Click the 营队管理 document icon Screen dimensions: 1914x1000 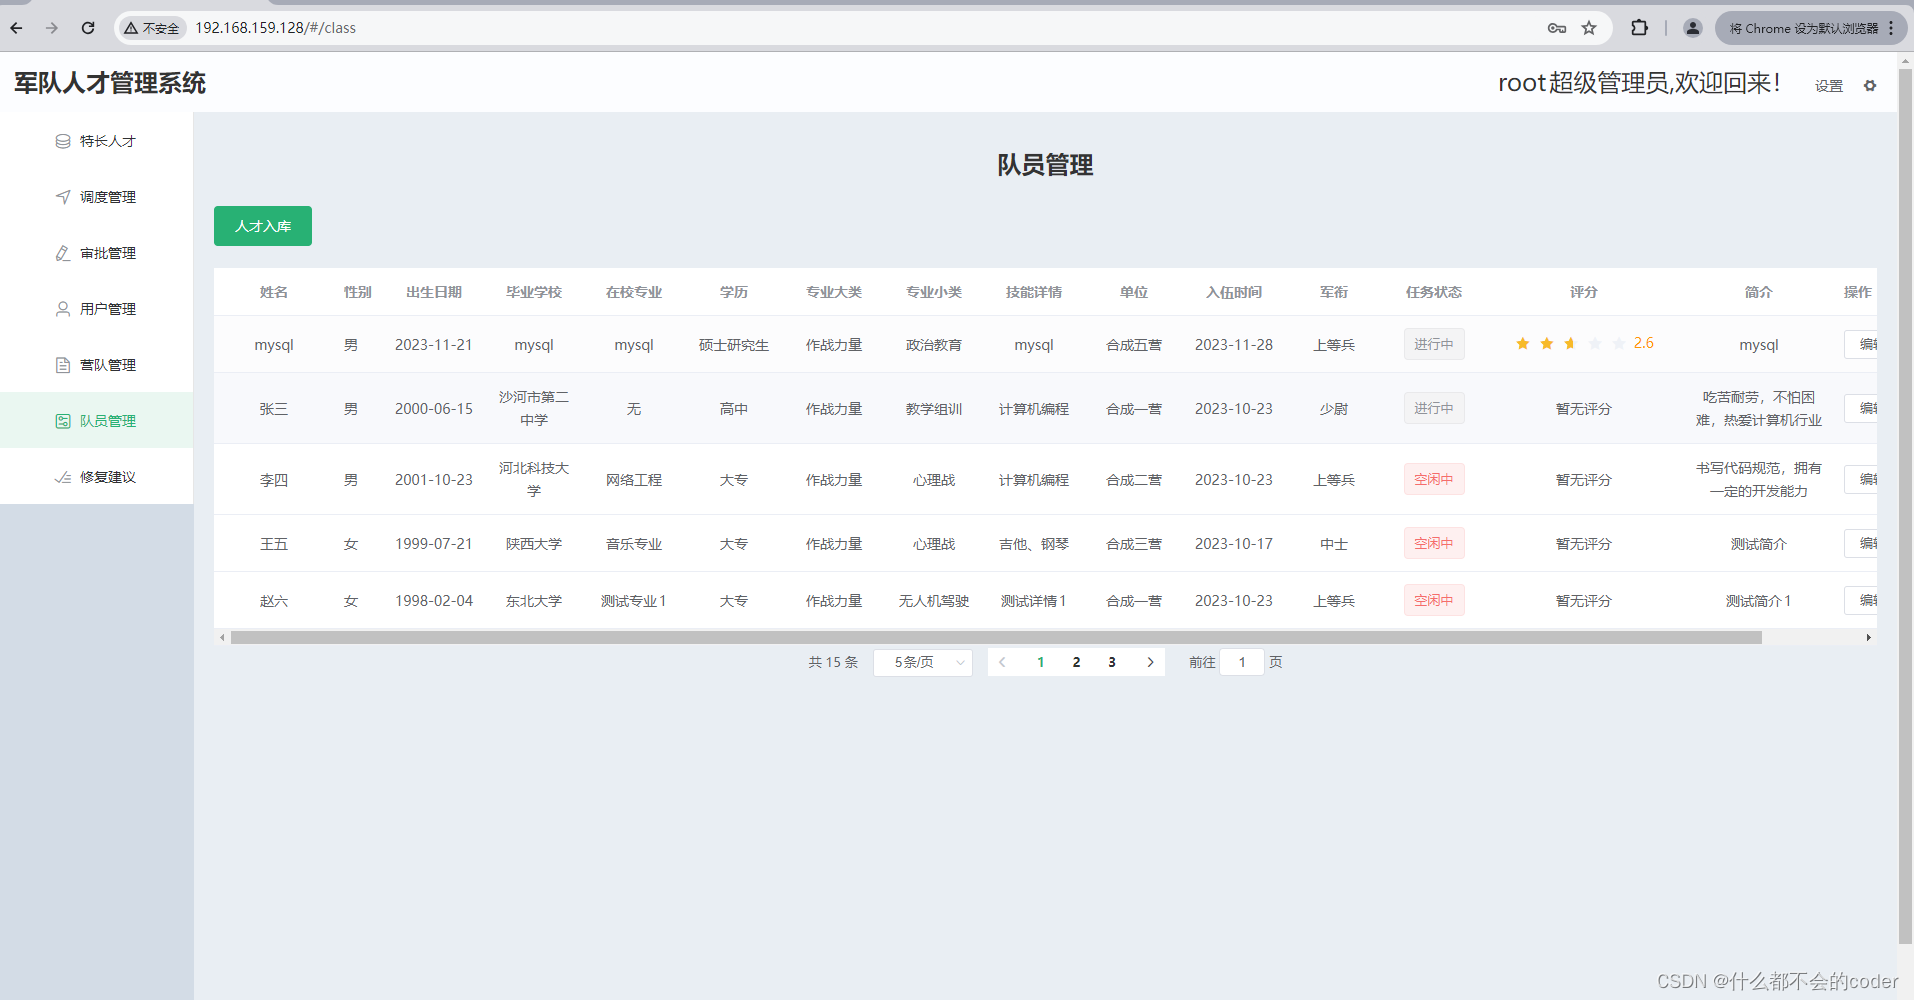coord(63,365)
